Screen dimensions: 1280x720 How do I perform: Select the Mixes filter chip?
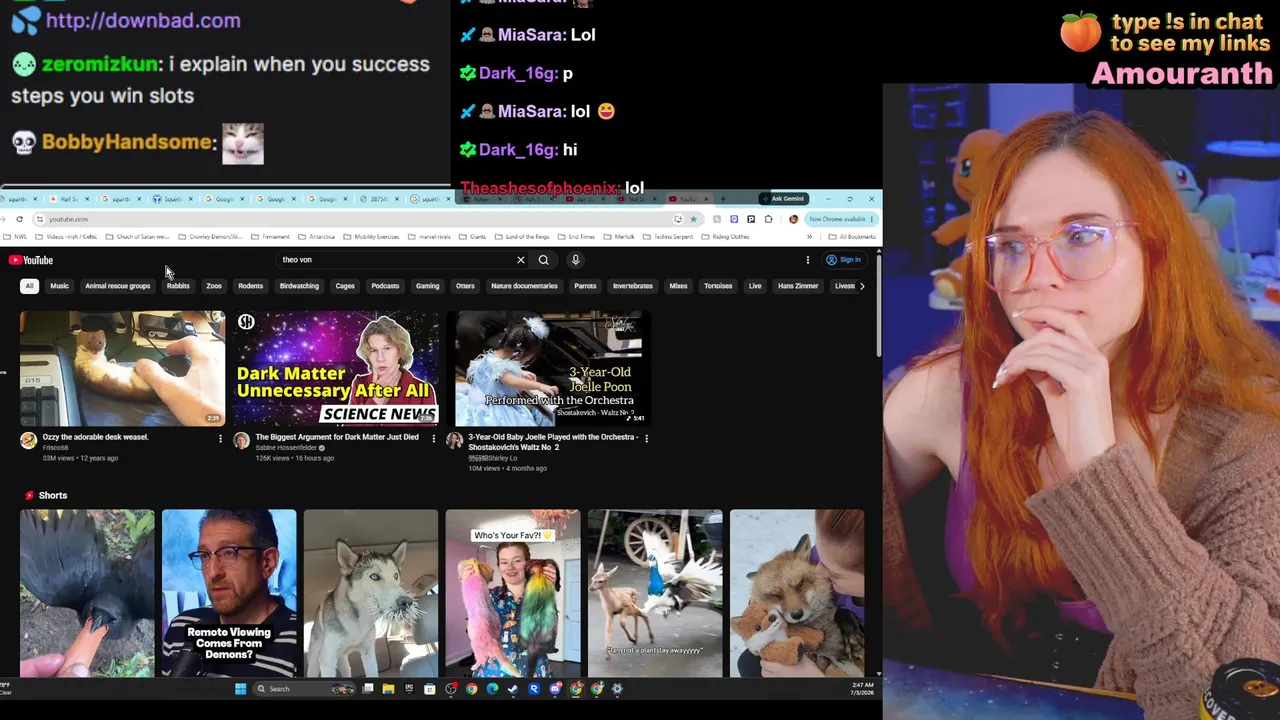(678, 286)
